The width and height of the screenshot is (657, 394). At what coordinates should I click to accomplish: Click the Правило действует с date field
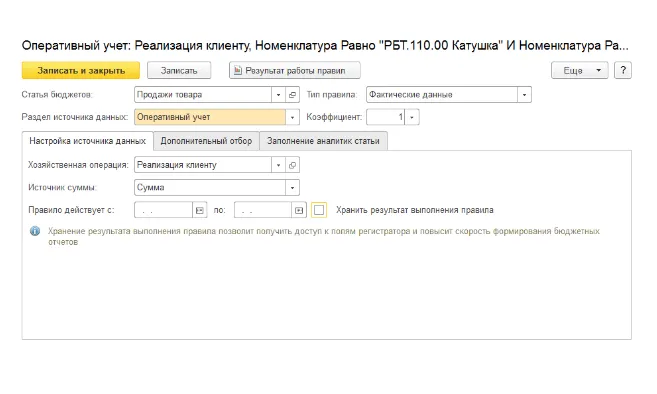(163, 210)
